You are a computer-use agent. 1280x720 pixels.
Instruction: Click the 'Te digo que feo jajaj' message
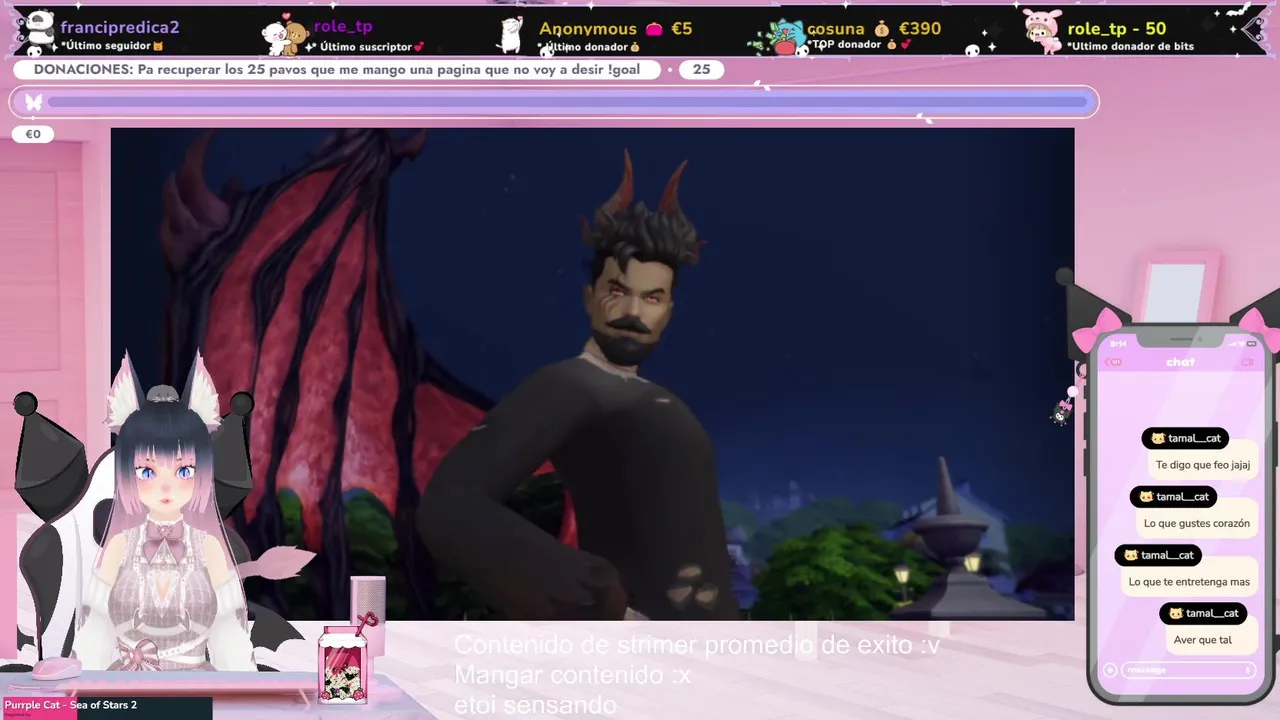[x=1203, y=465]
